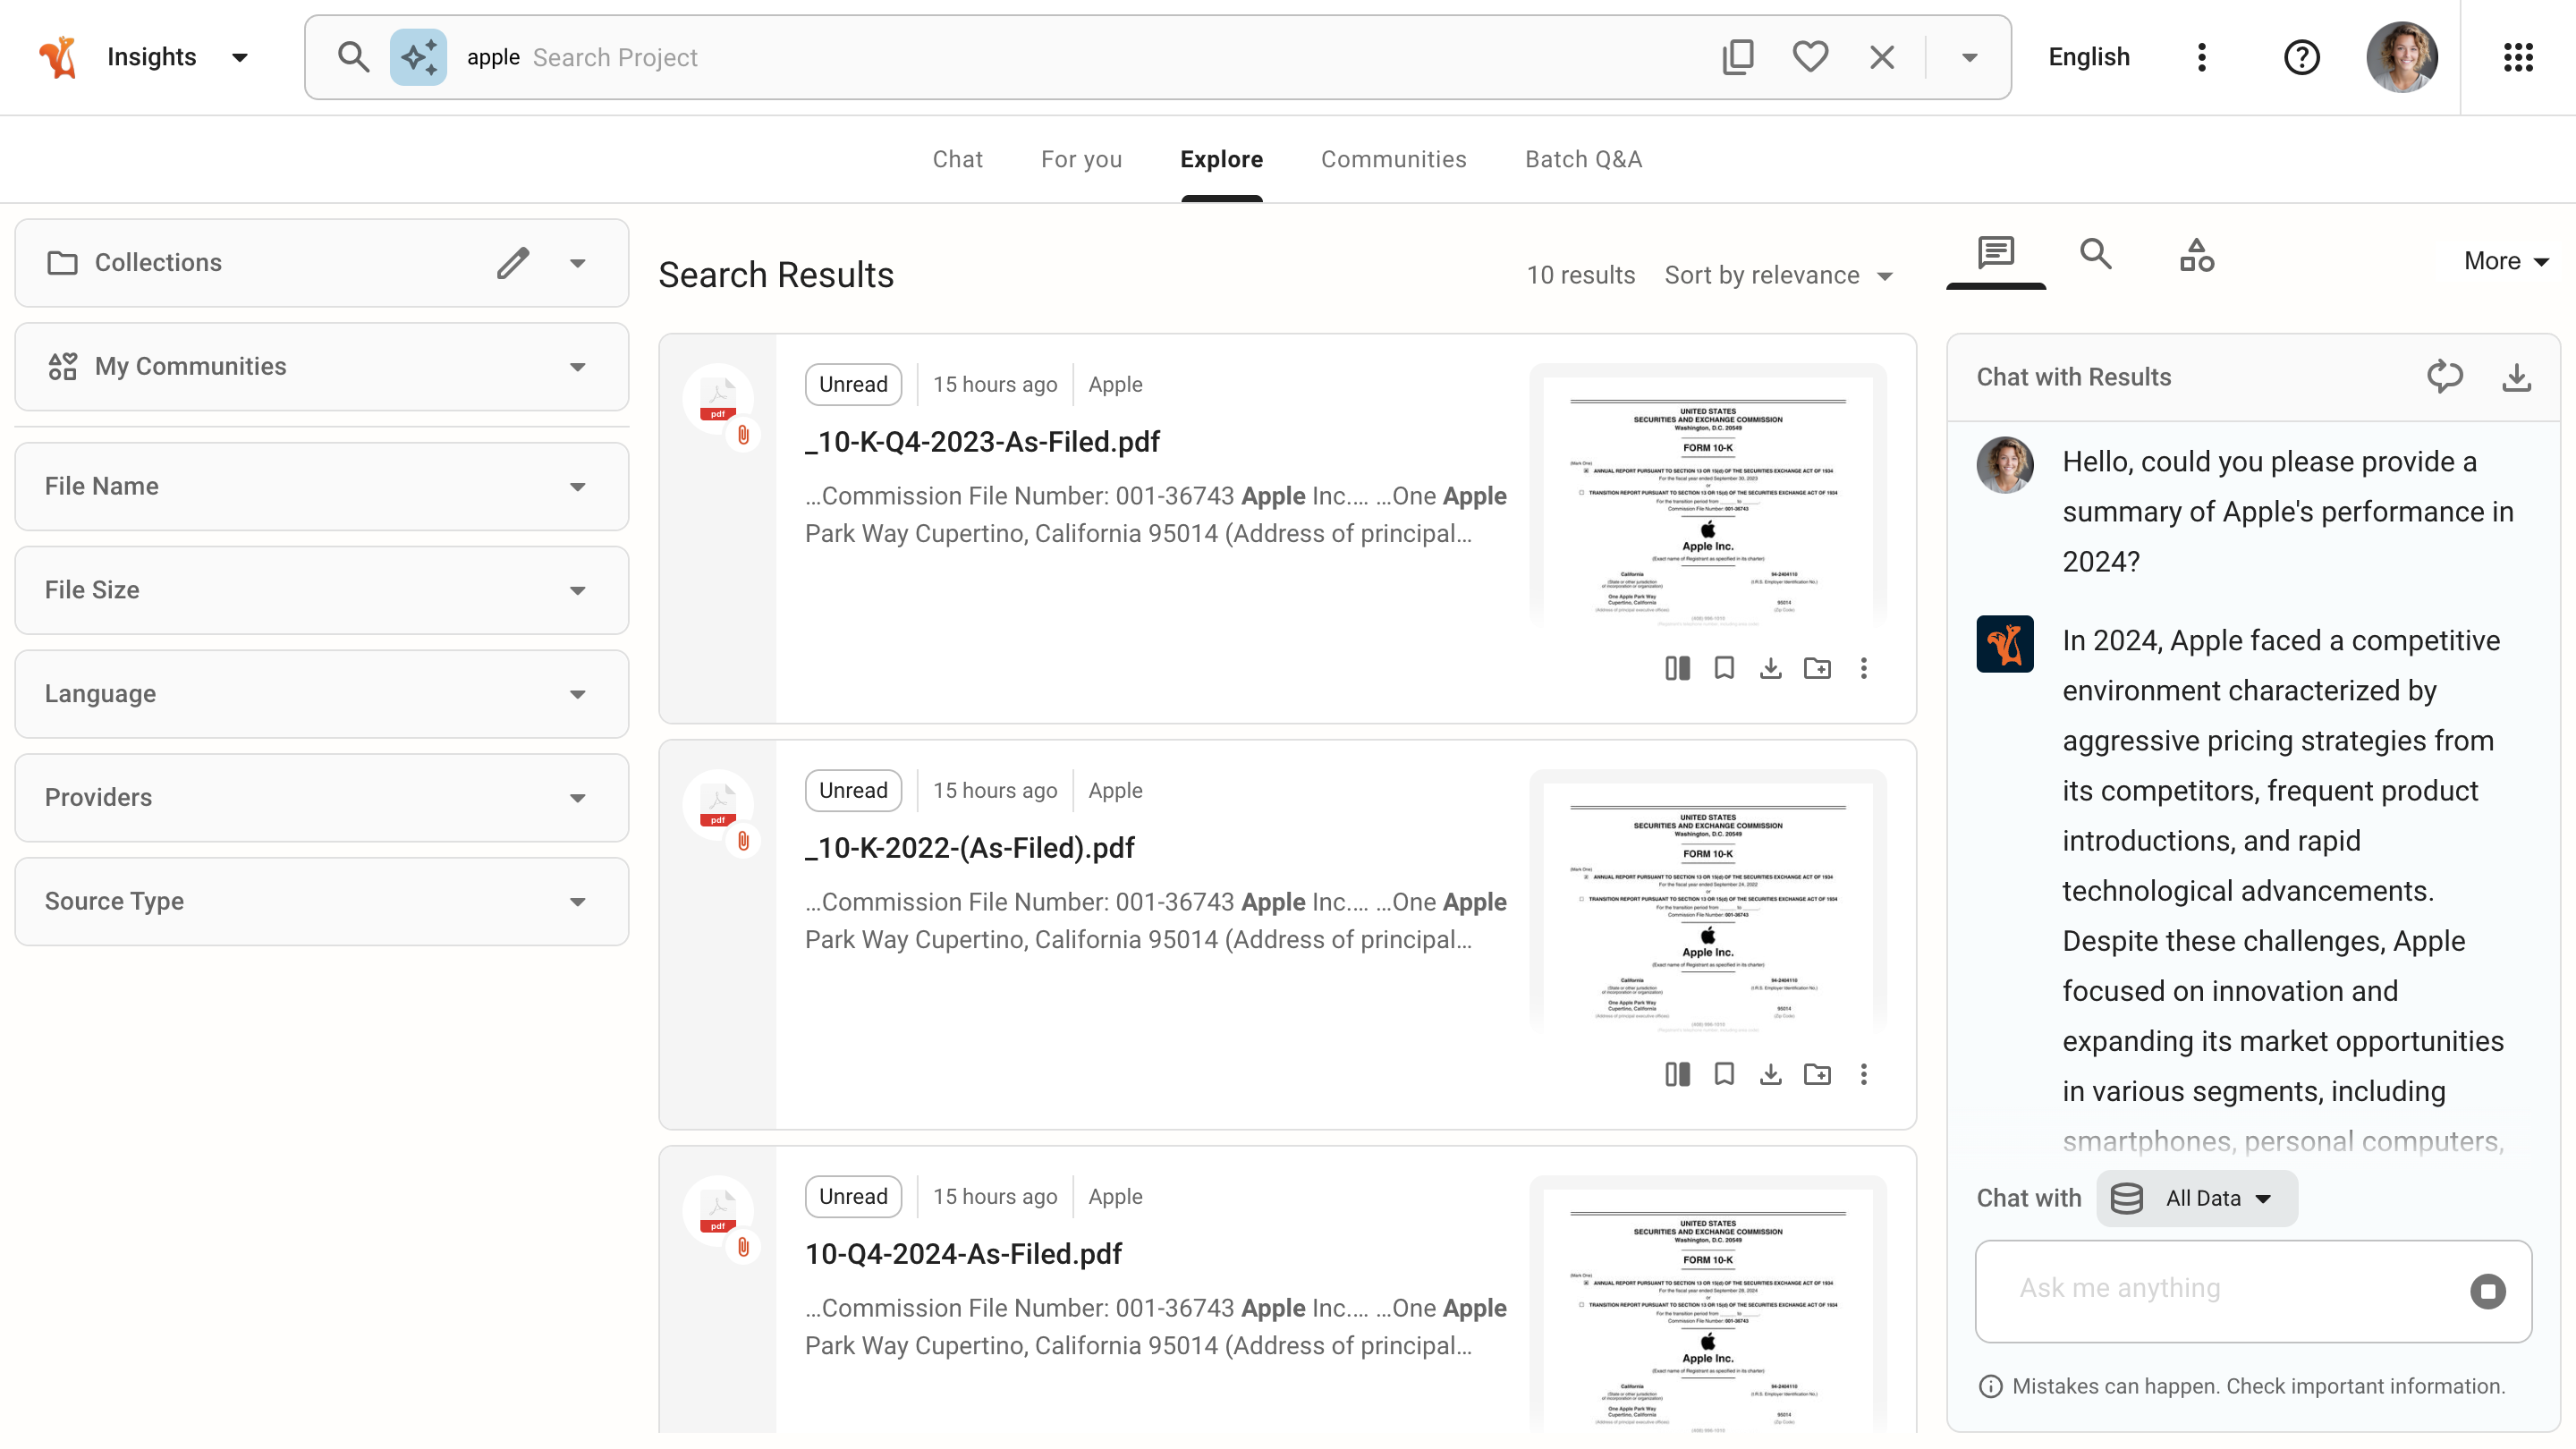Open the Communities tab
Viewport: 2576px width, 1449px height.
click(x=1393, y=159)
